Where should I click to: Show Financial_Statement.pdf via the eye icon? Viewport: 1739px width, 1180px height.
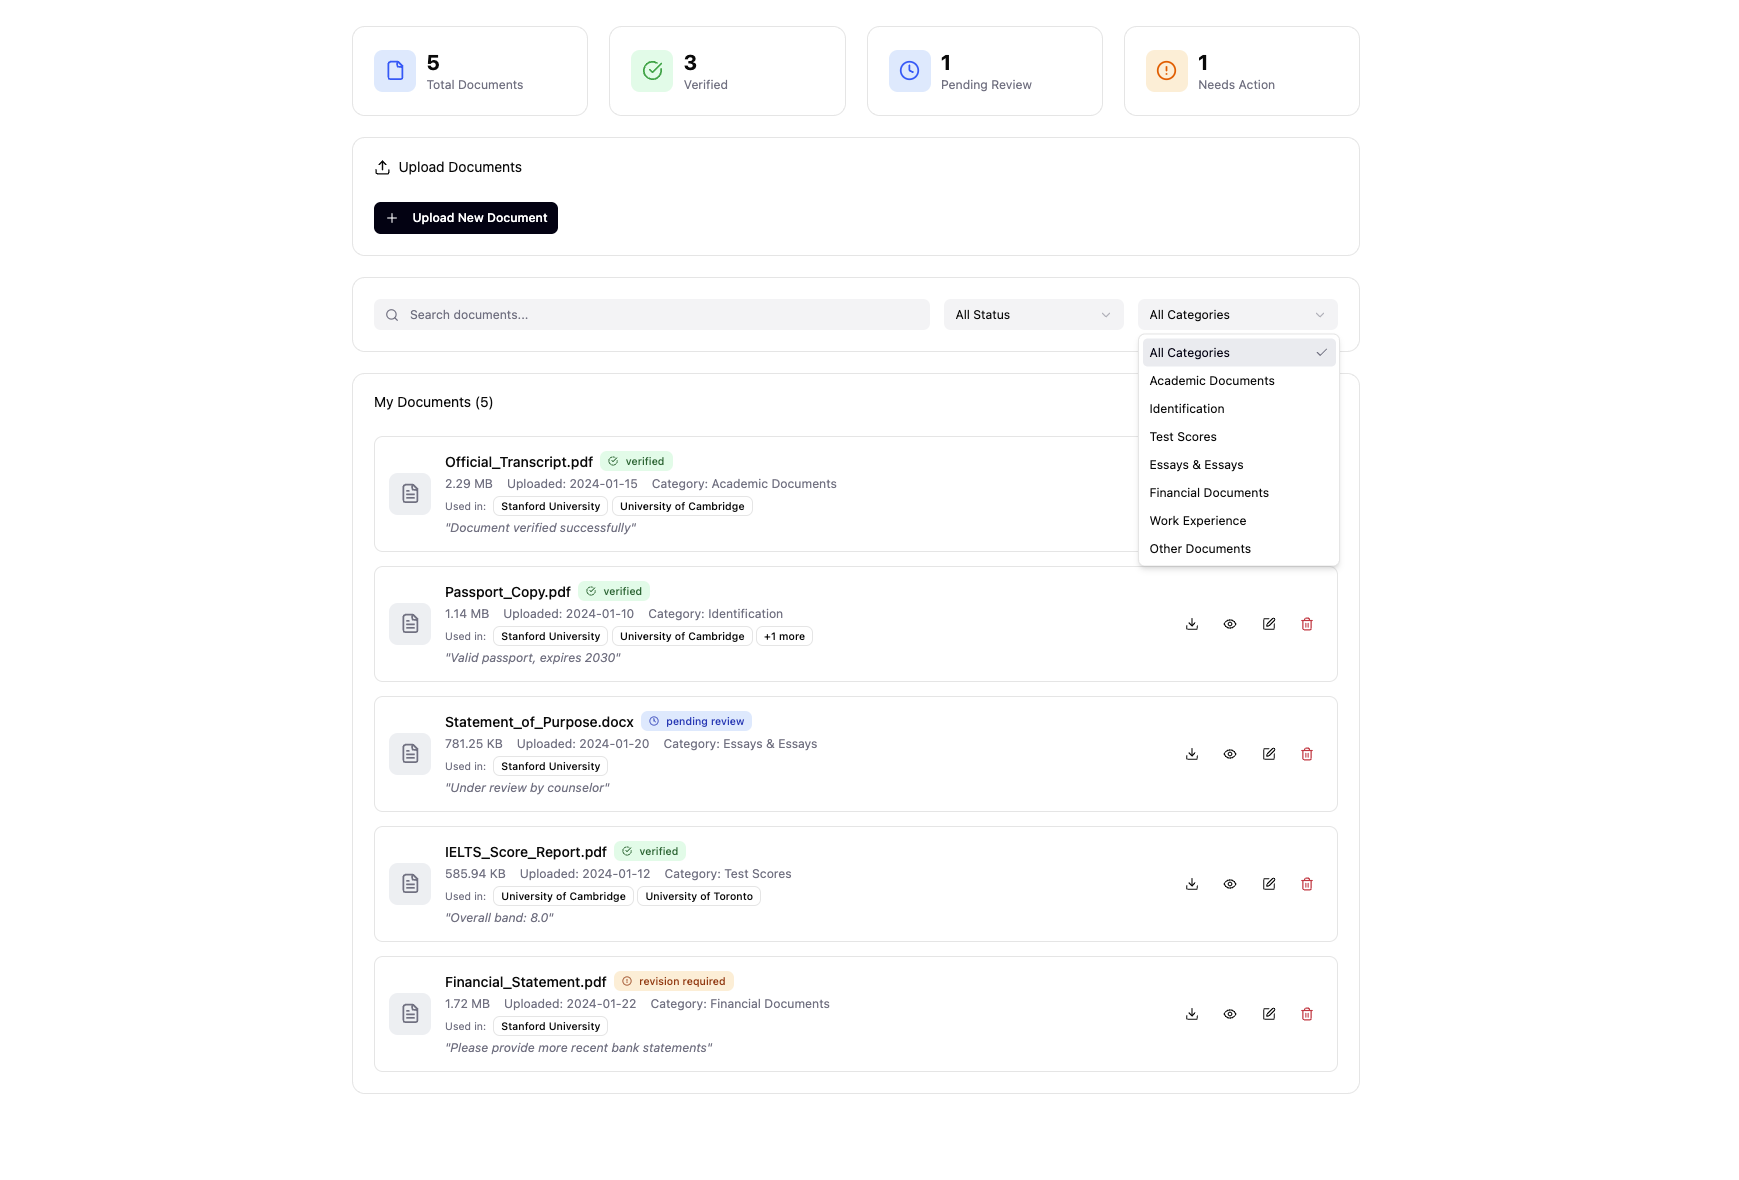[x=1230, y=1014]
